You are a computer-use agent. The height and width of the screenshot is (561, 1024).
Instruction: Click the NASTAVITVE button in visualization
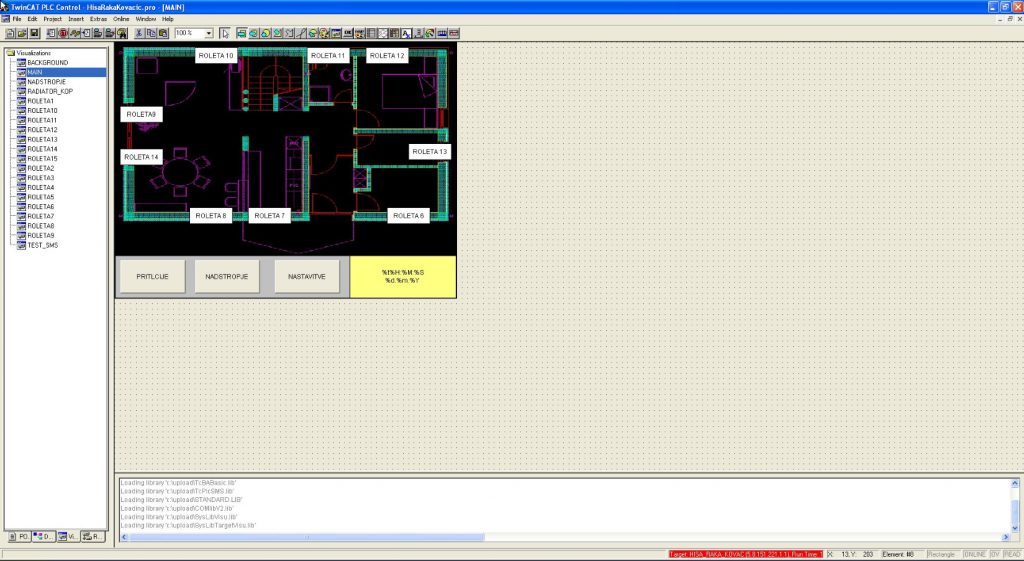(x=307, y=276)
